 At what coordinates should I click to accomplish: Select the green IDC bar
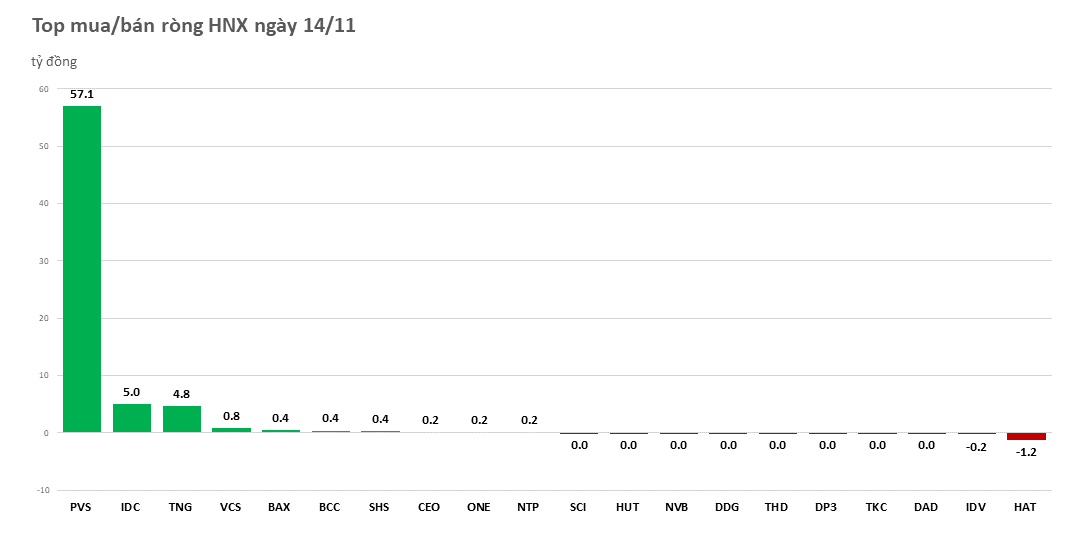click(x=131, y=418)
